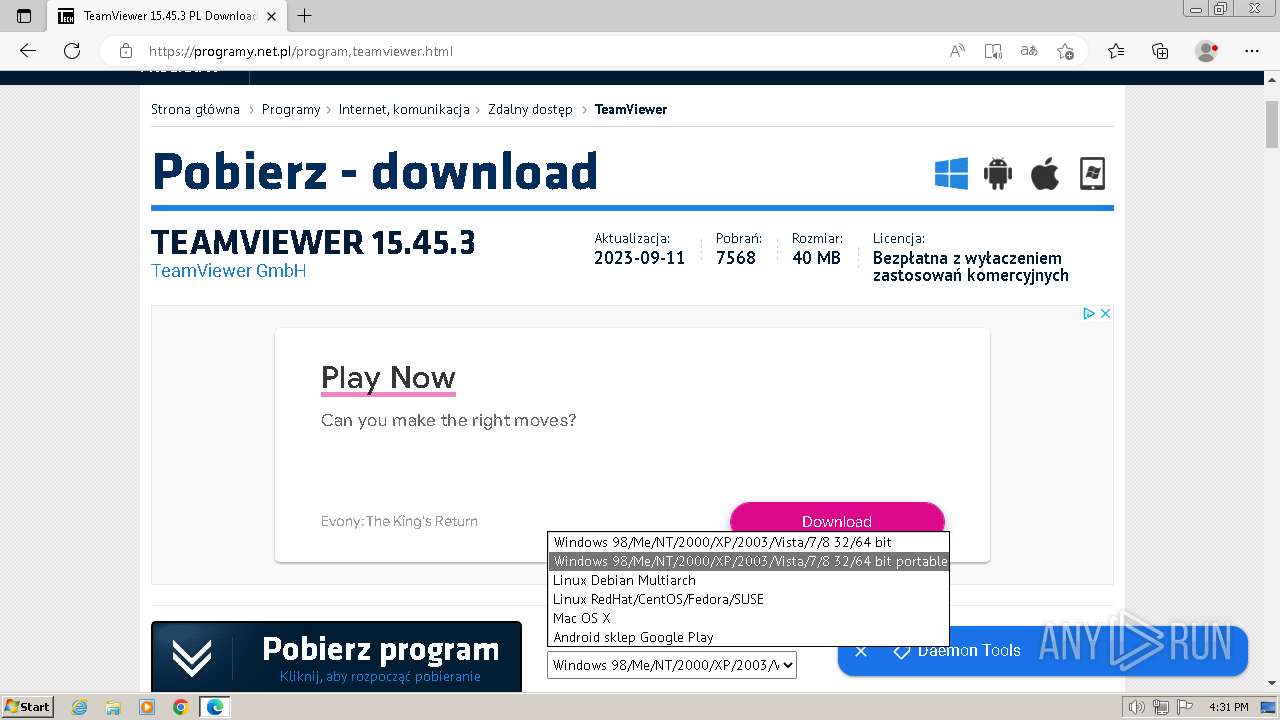
Task: Open TeamViewer GmbH publisher link
Action: [228, 271]
